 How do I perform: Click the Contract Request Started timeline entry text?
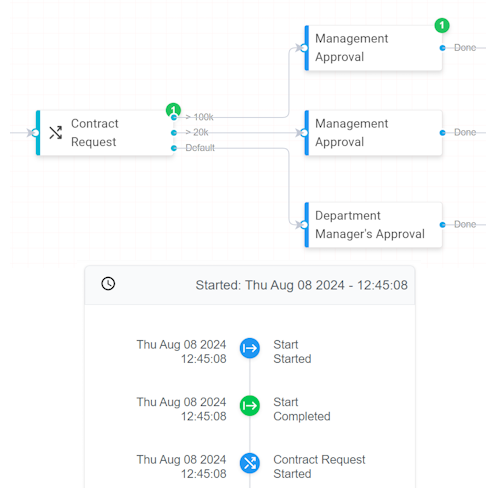(x=319, y=467)
